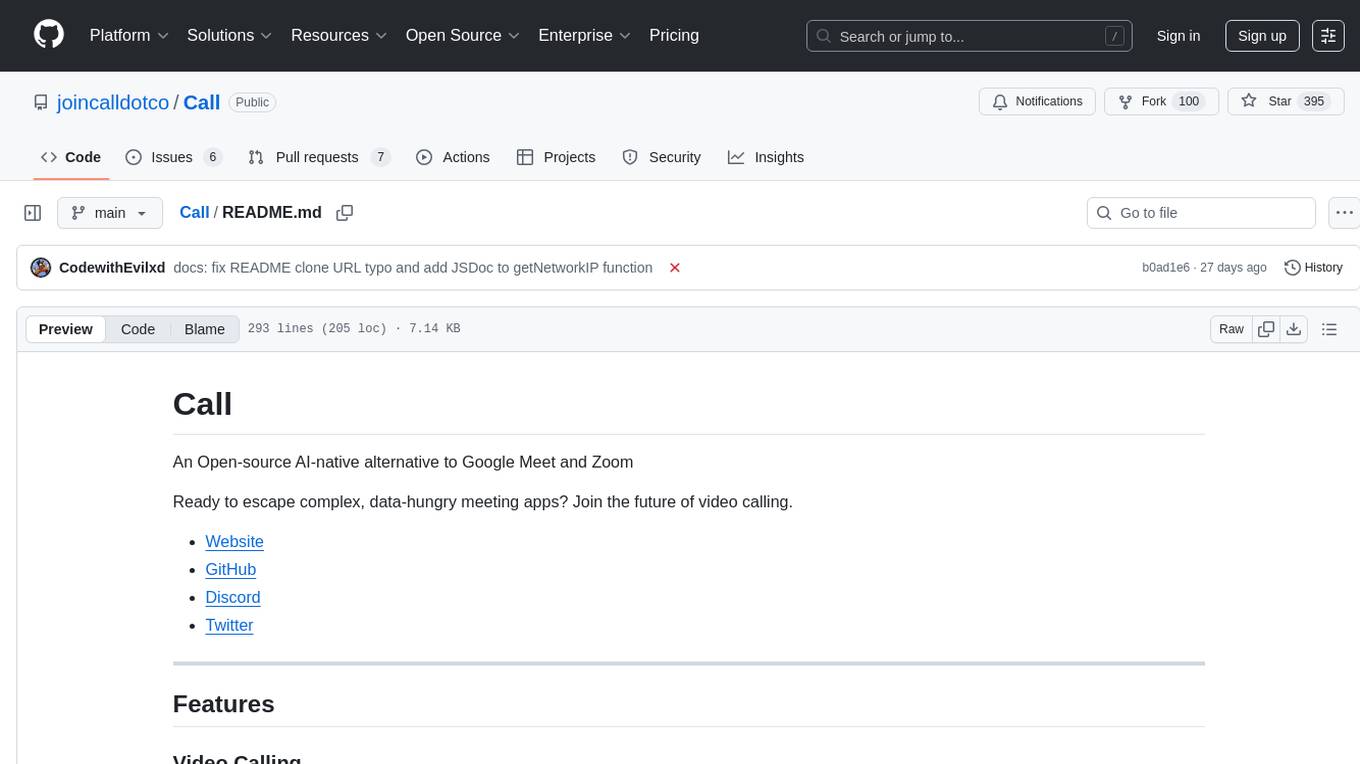Click the repository icon beside joincalldotco
The height and width of the screenshot is (764, 1360).
click(41, 103)
